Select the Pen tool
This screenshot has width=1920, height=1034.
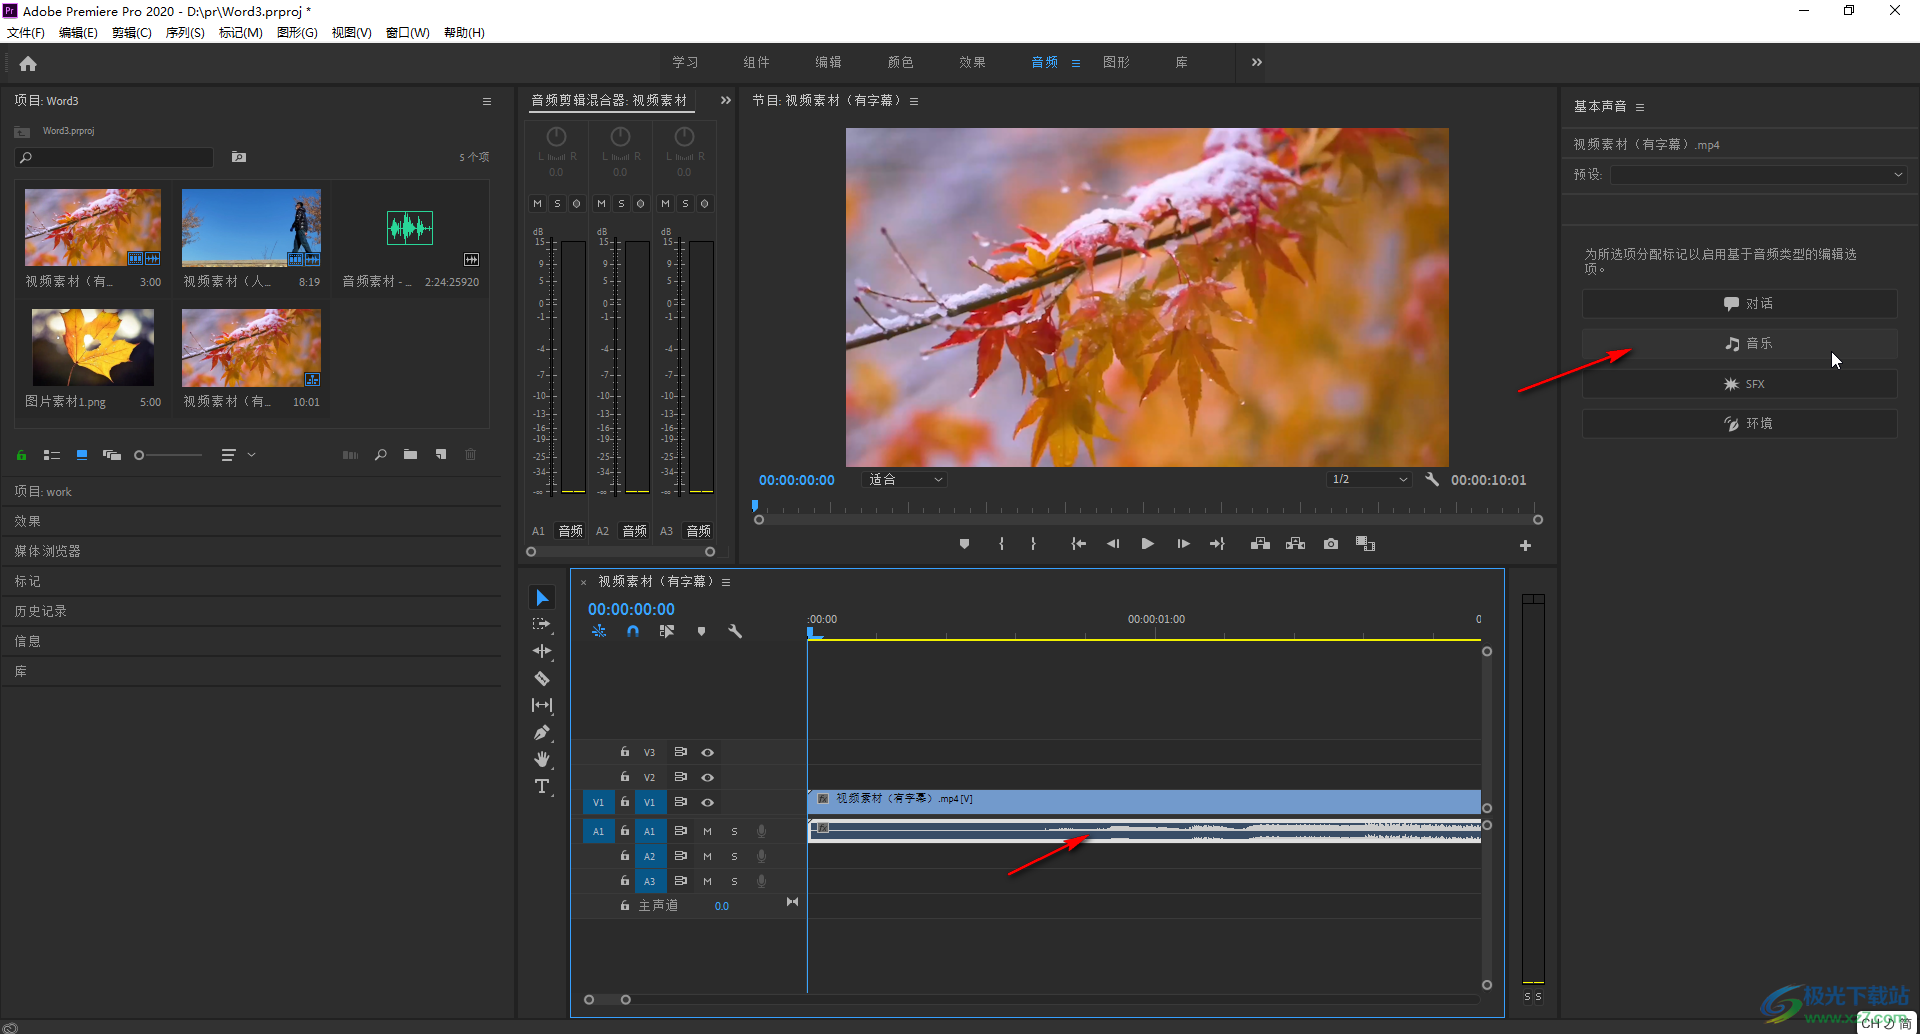[x=542, y=732]
